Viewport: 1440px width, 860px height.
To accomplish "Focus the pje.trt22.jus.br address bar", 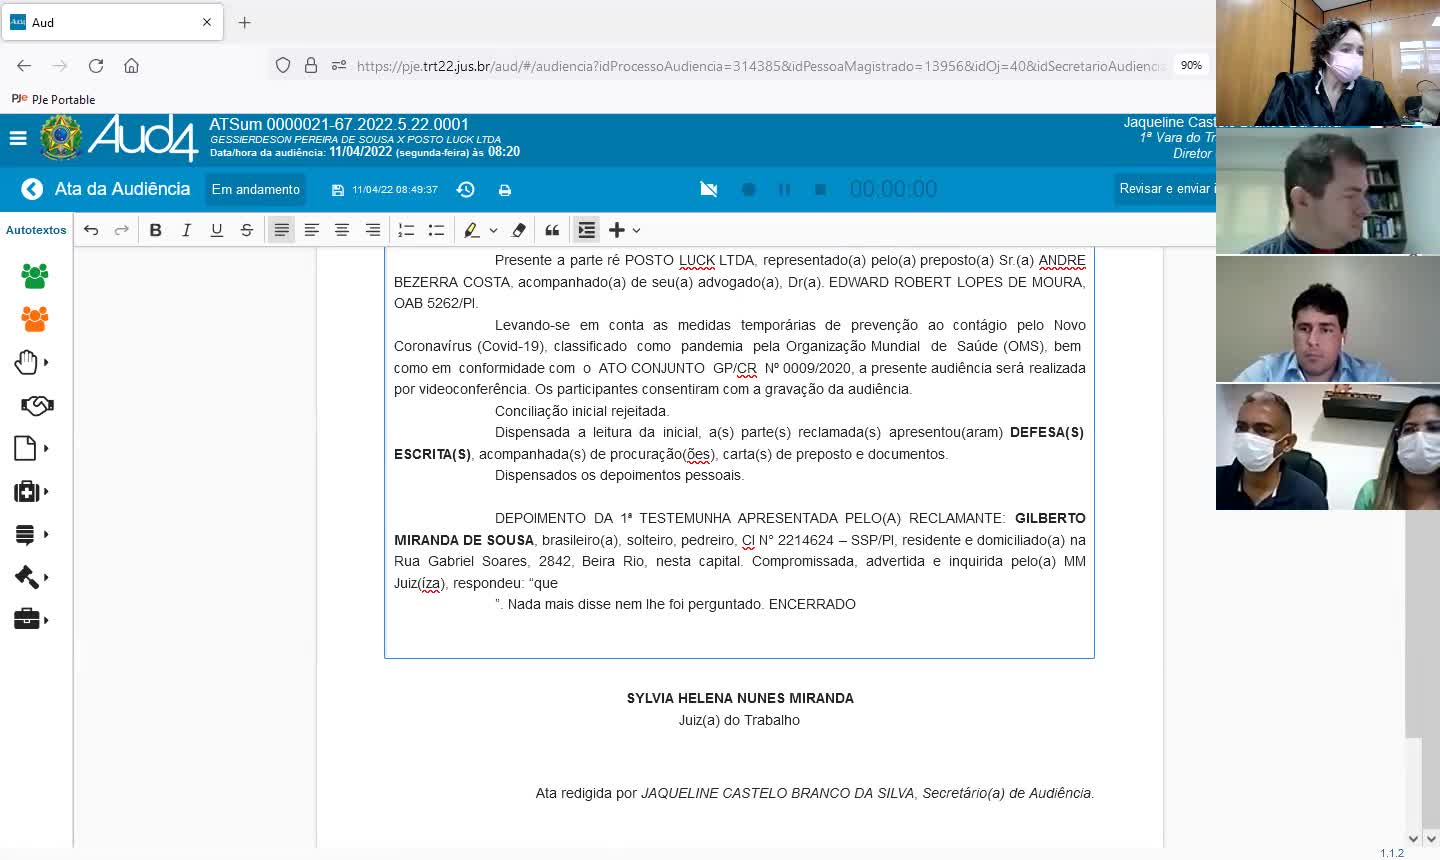I will [760, 66].
